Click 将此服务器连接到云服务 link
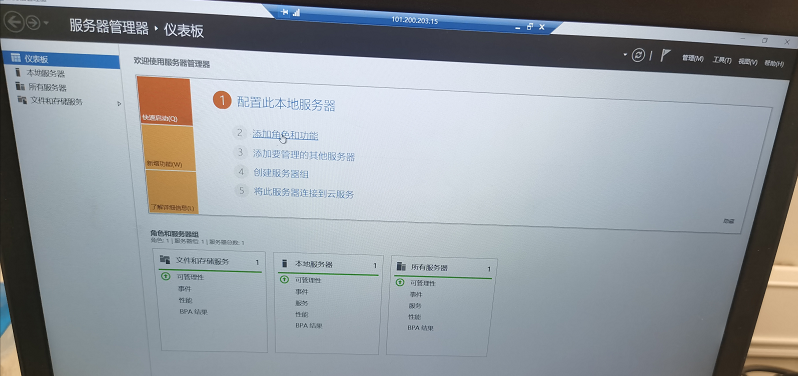798x376 pixels. click(303, 193)
